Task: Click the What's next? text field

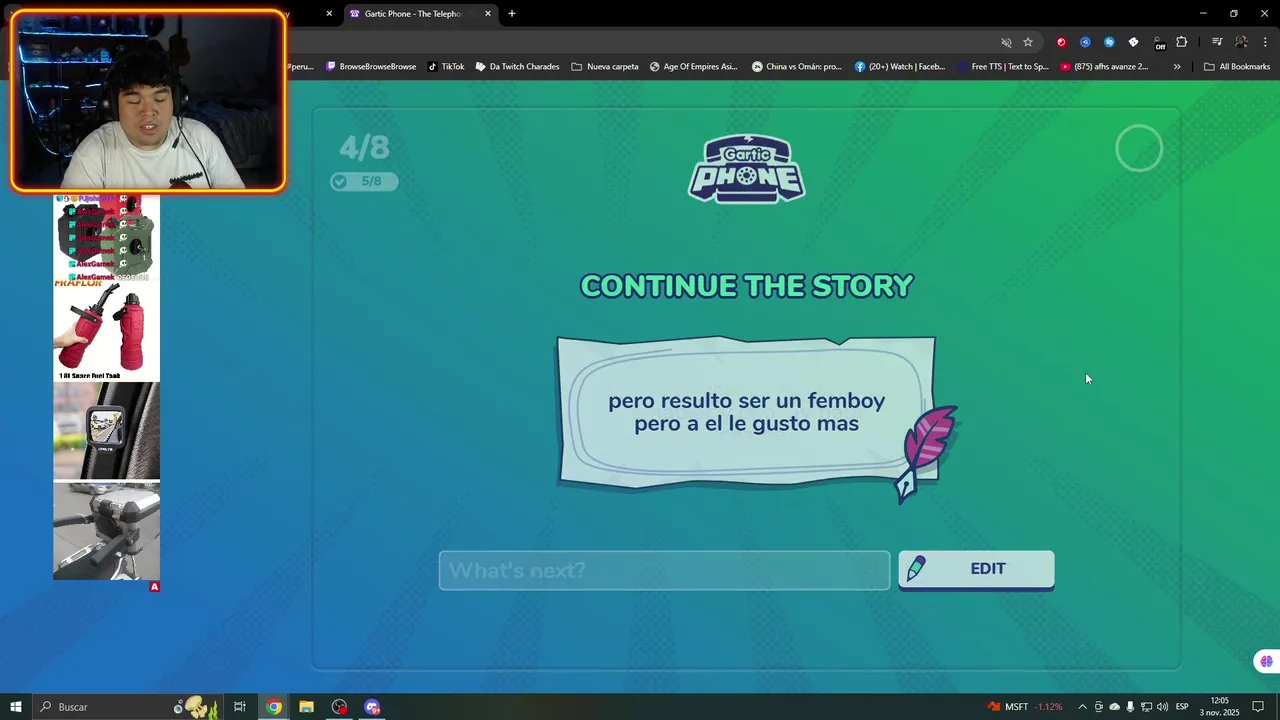Action: point(664,570)
